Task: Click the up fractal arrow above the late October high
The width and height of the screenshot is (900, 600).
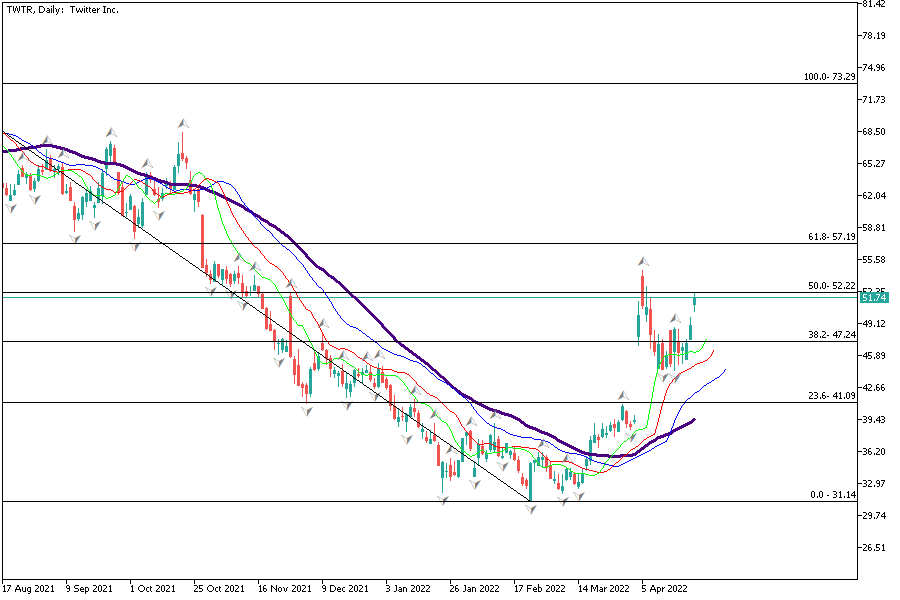Action: [x=183, y=123]
